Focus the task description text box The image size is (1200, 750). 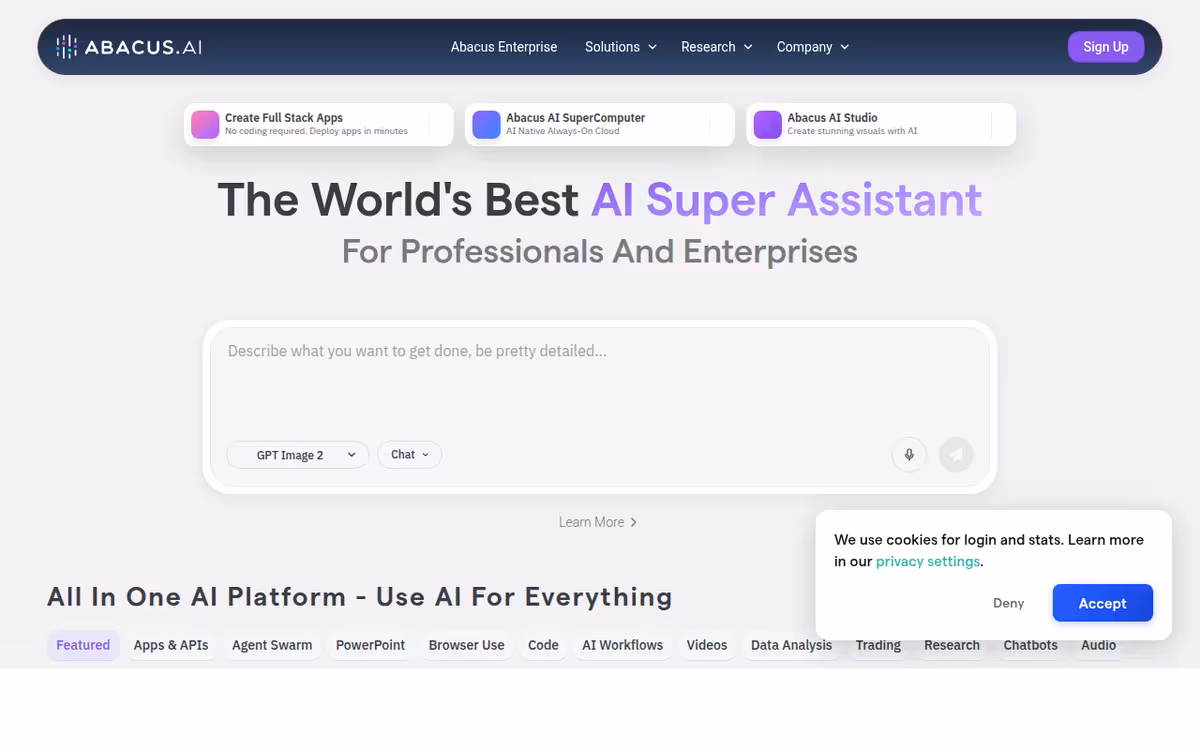tap(600, 380)
